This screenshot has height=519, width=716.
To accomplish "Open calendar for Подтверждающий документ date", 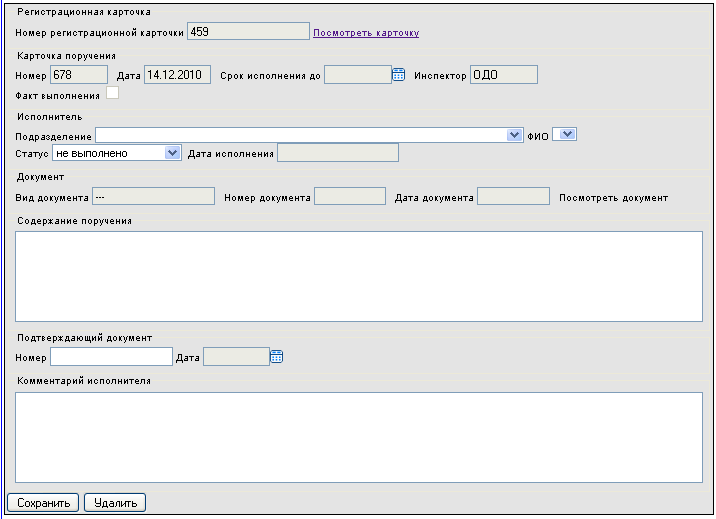I will [277, 356].
